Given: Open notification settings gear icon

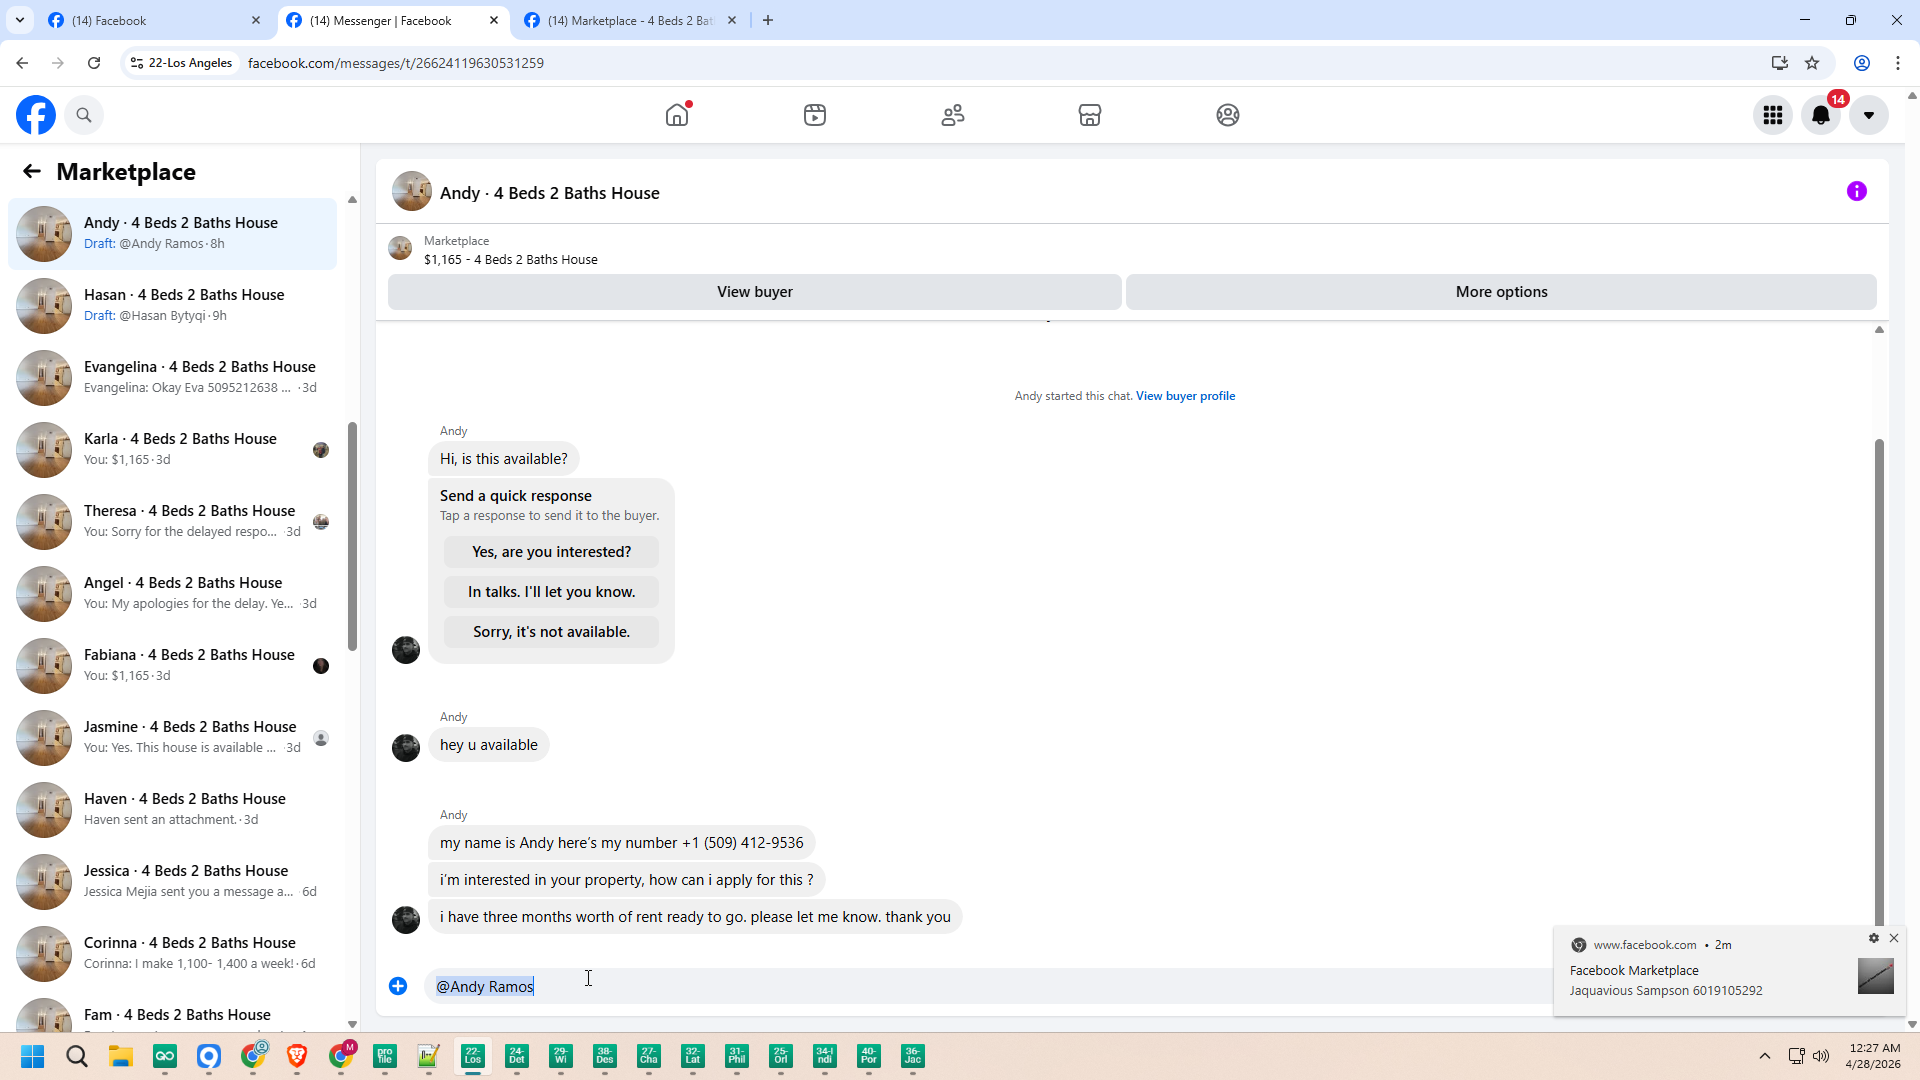Looking at the screenshot, I should [1874, 938].
